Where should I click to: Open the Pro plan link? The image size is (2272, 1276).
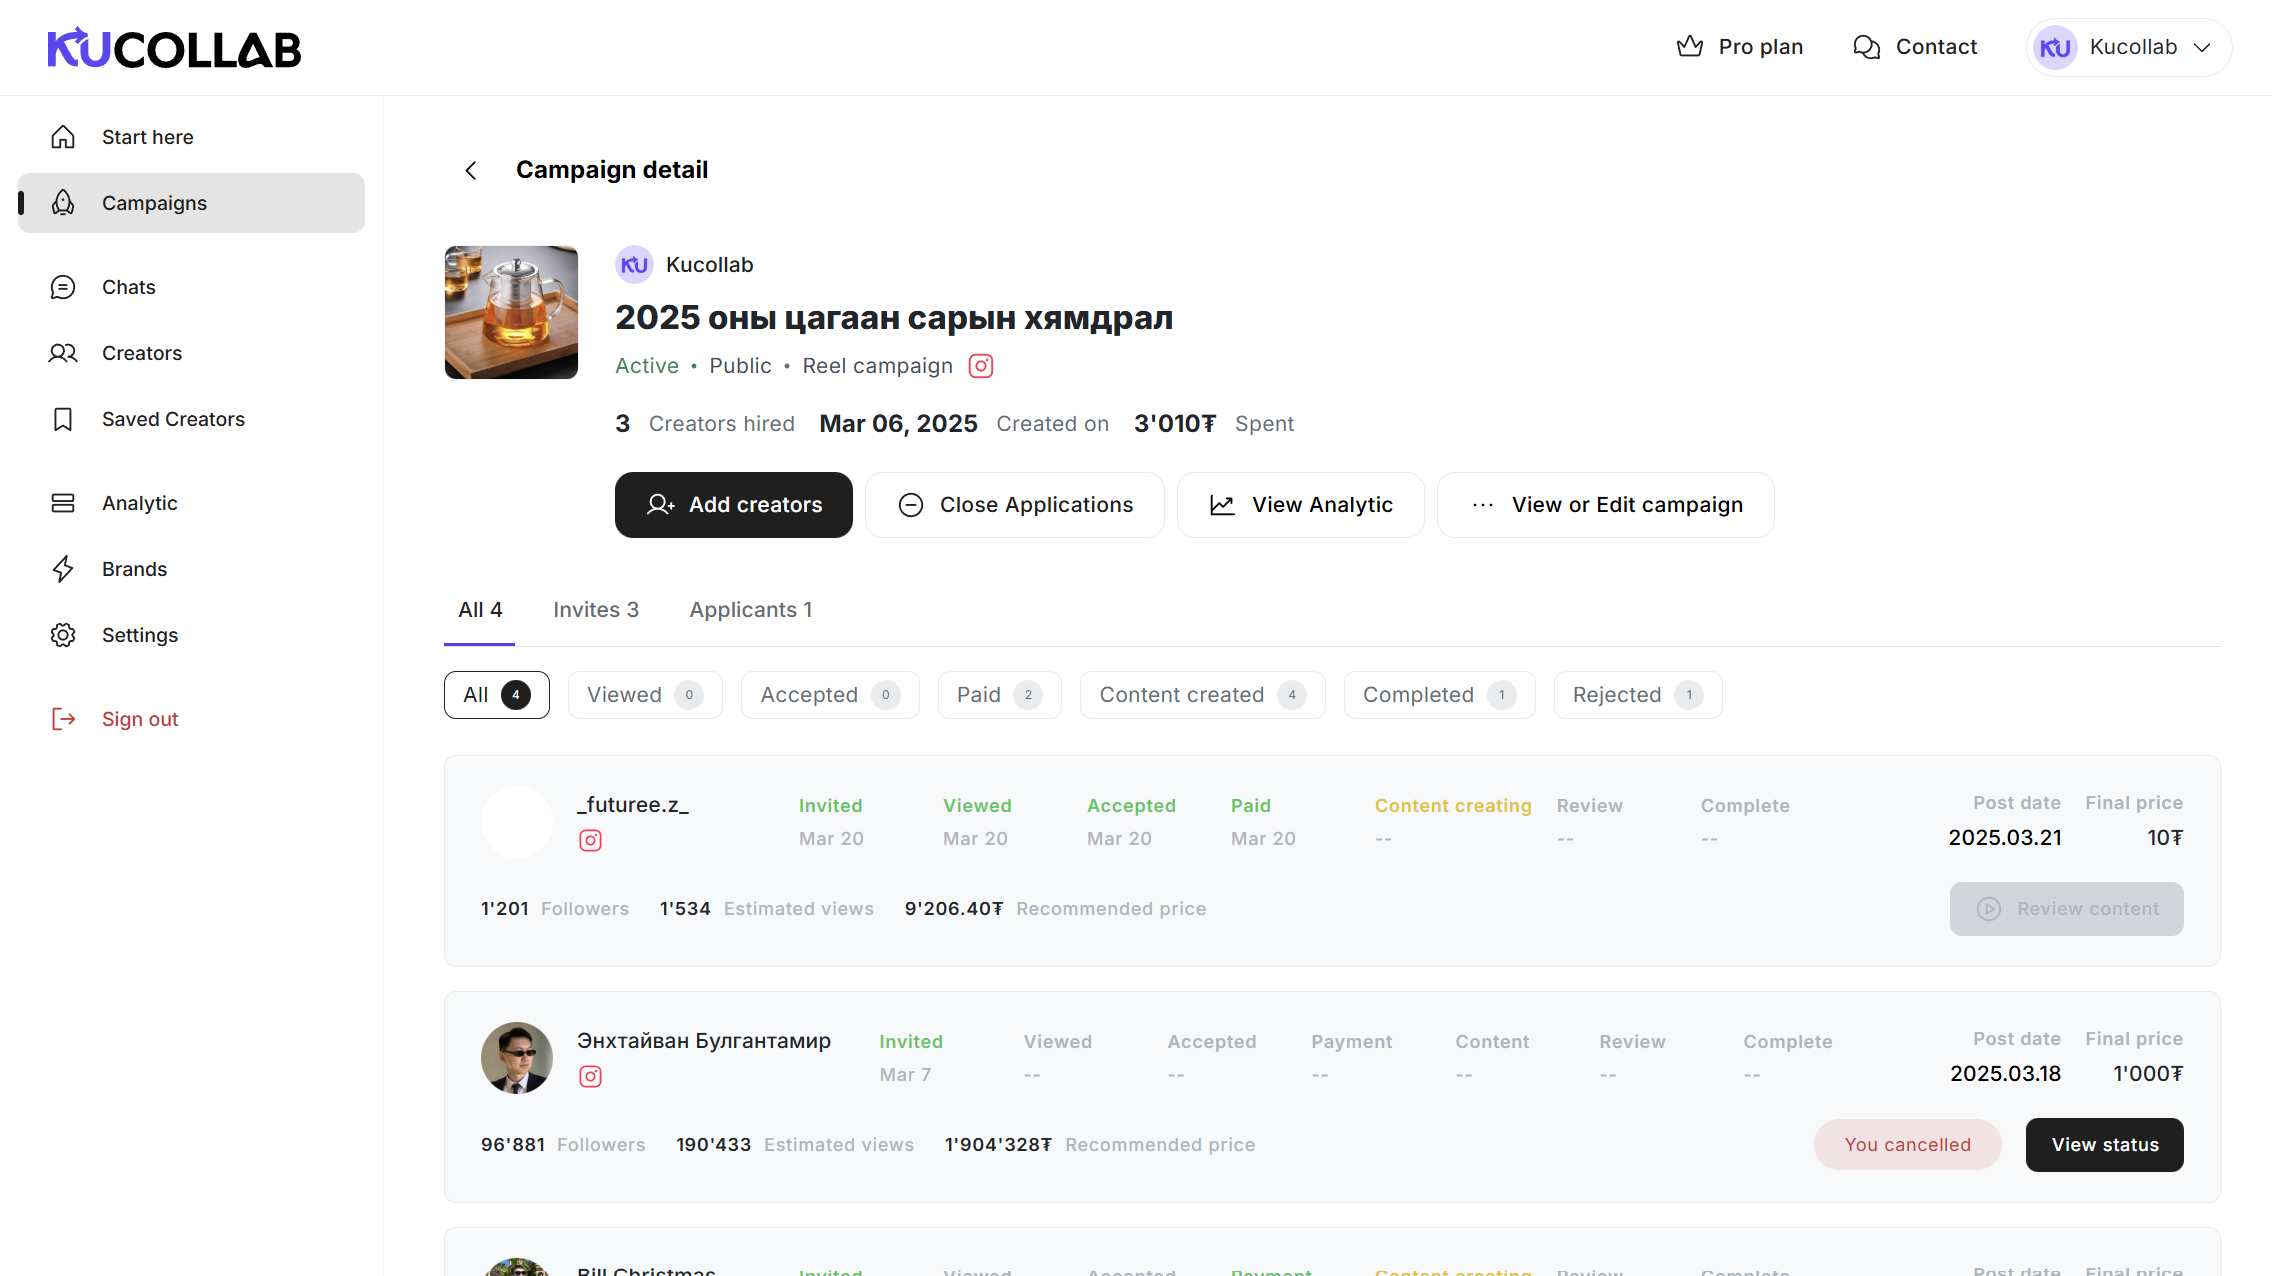(x=1761, y=47)
